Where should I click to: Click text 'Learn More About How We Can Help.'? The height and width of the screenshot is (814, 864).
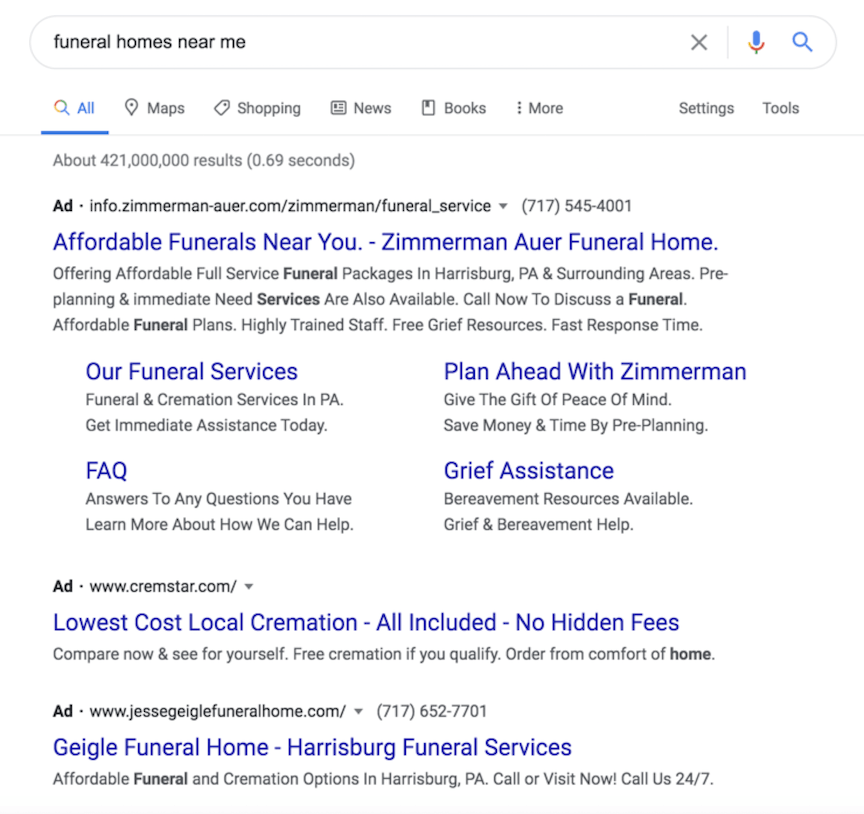(219, 525)
